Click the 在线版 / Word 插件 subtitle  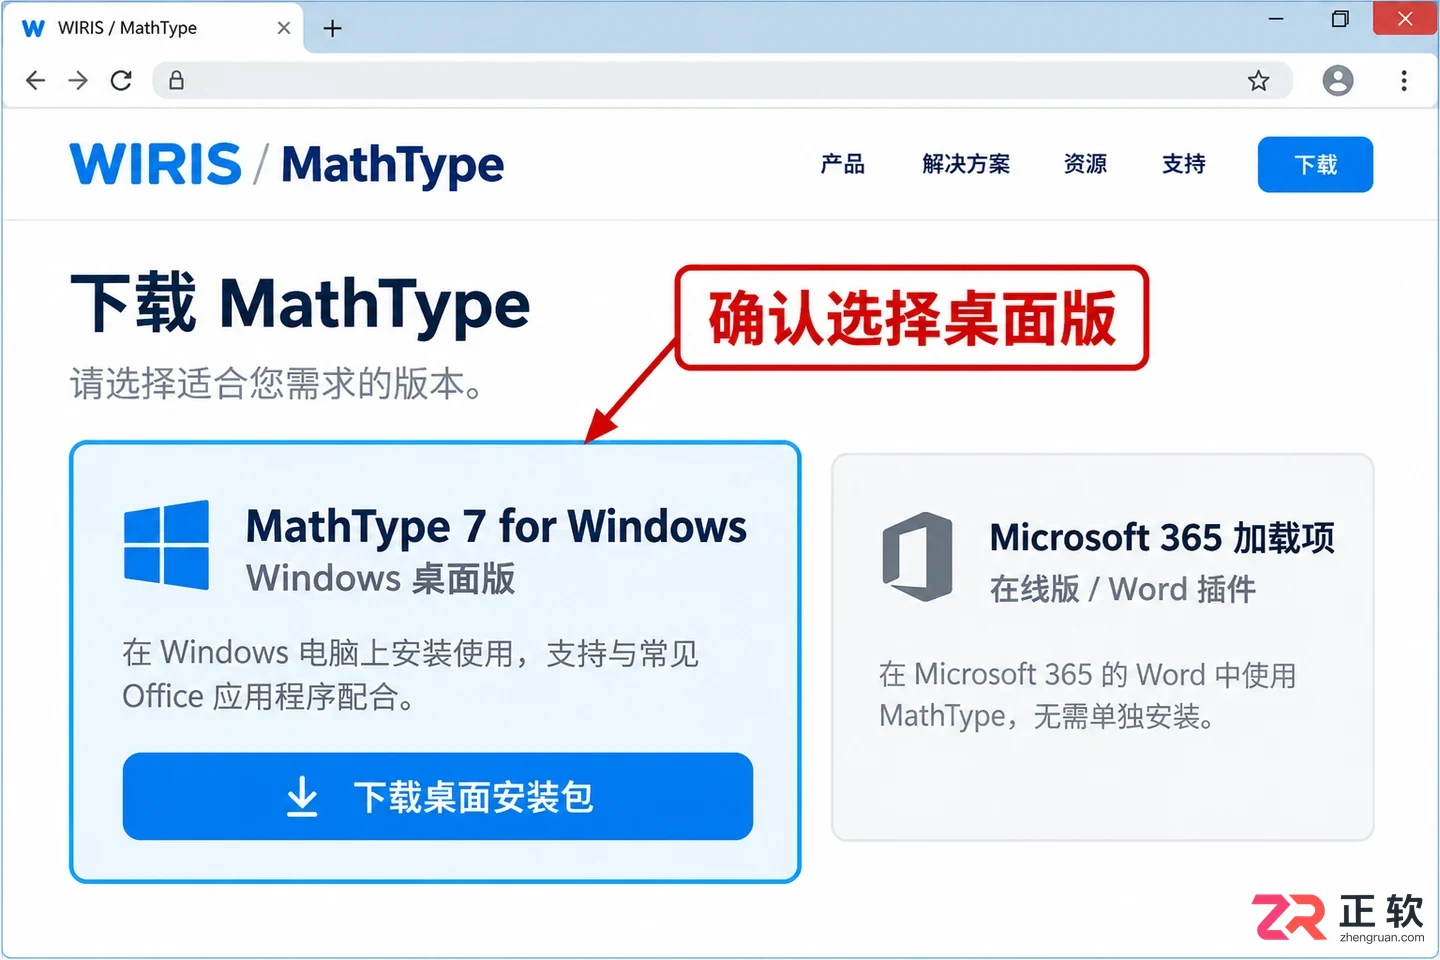coord(1123,589)
